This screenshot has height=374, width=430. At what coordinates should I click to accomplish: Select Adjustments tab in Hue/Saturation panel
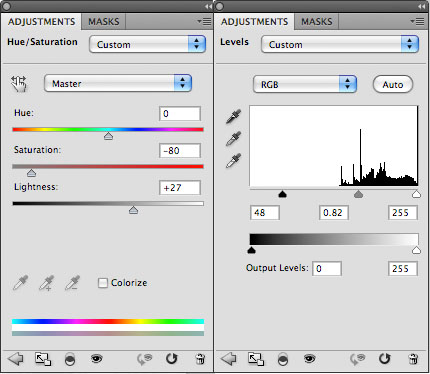pos(41,22)
